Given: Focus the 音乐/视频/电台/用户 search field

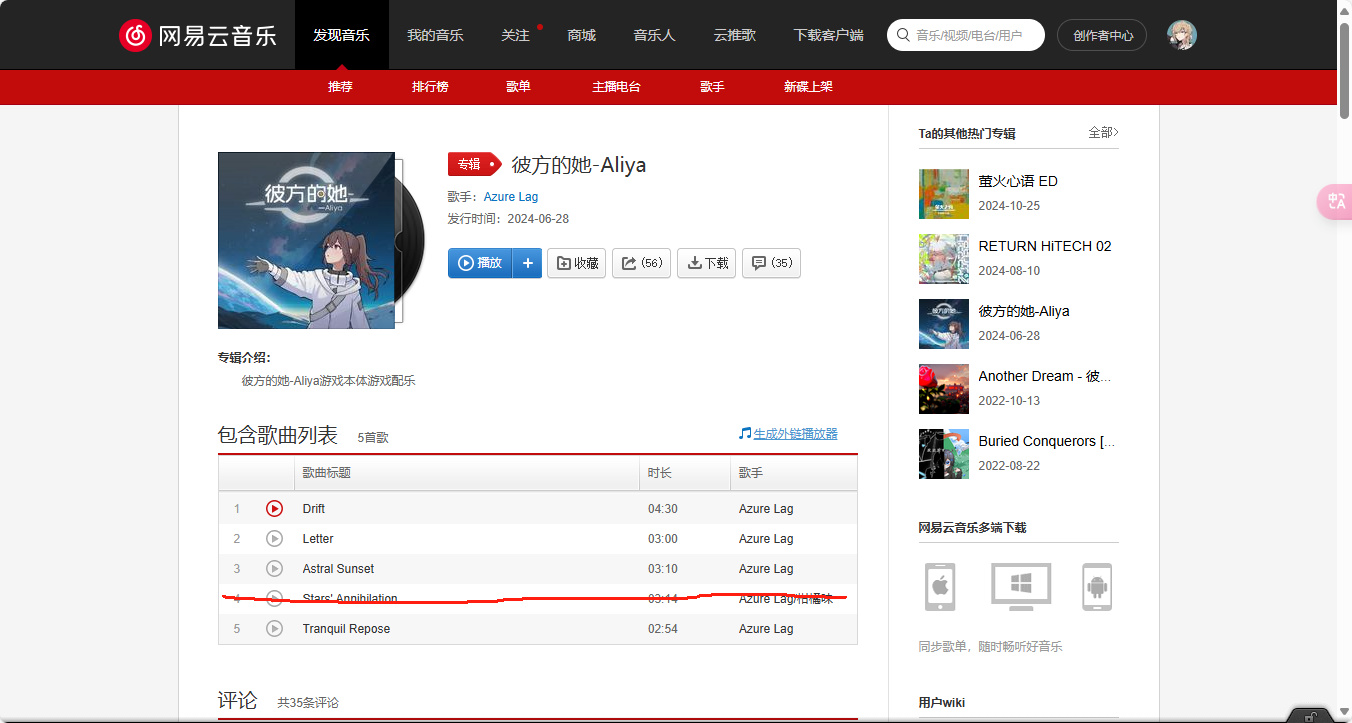Looking at the screenshot, I should coord(966,35).
